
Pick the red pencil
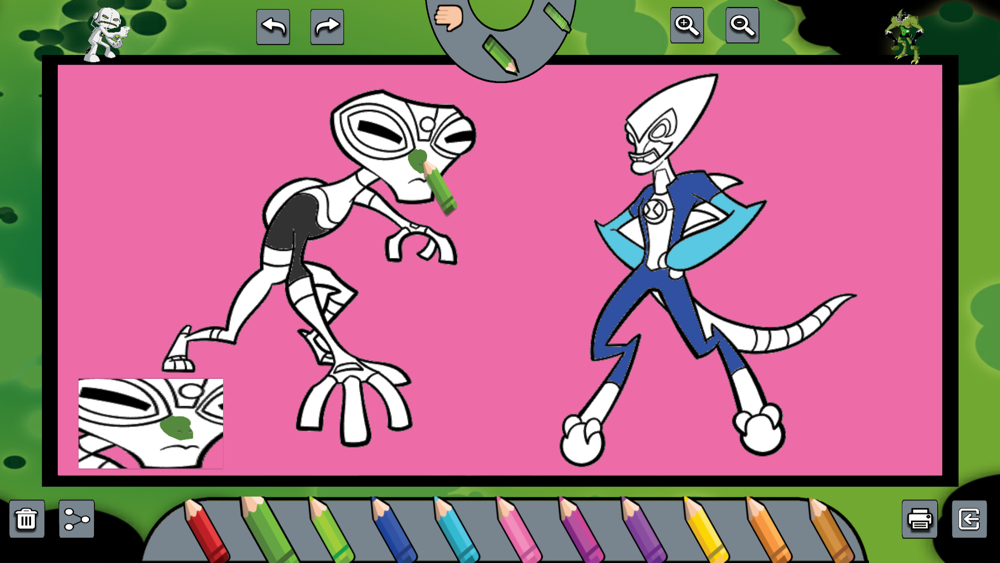tap(207, 530)
